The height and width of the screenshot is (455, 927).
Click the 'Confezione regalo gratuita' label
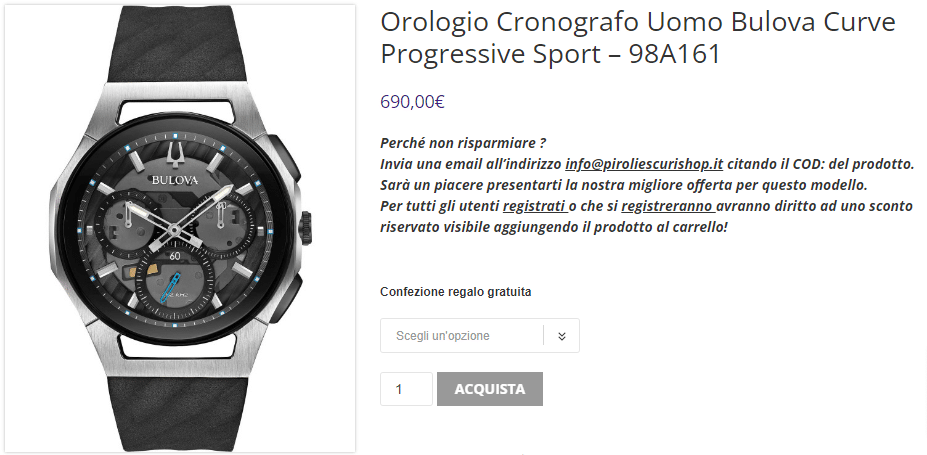(x=455, y=292)
